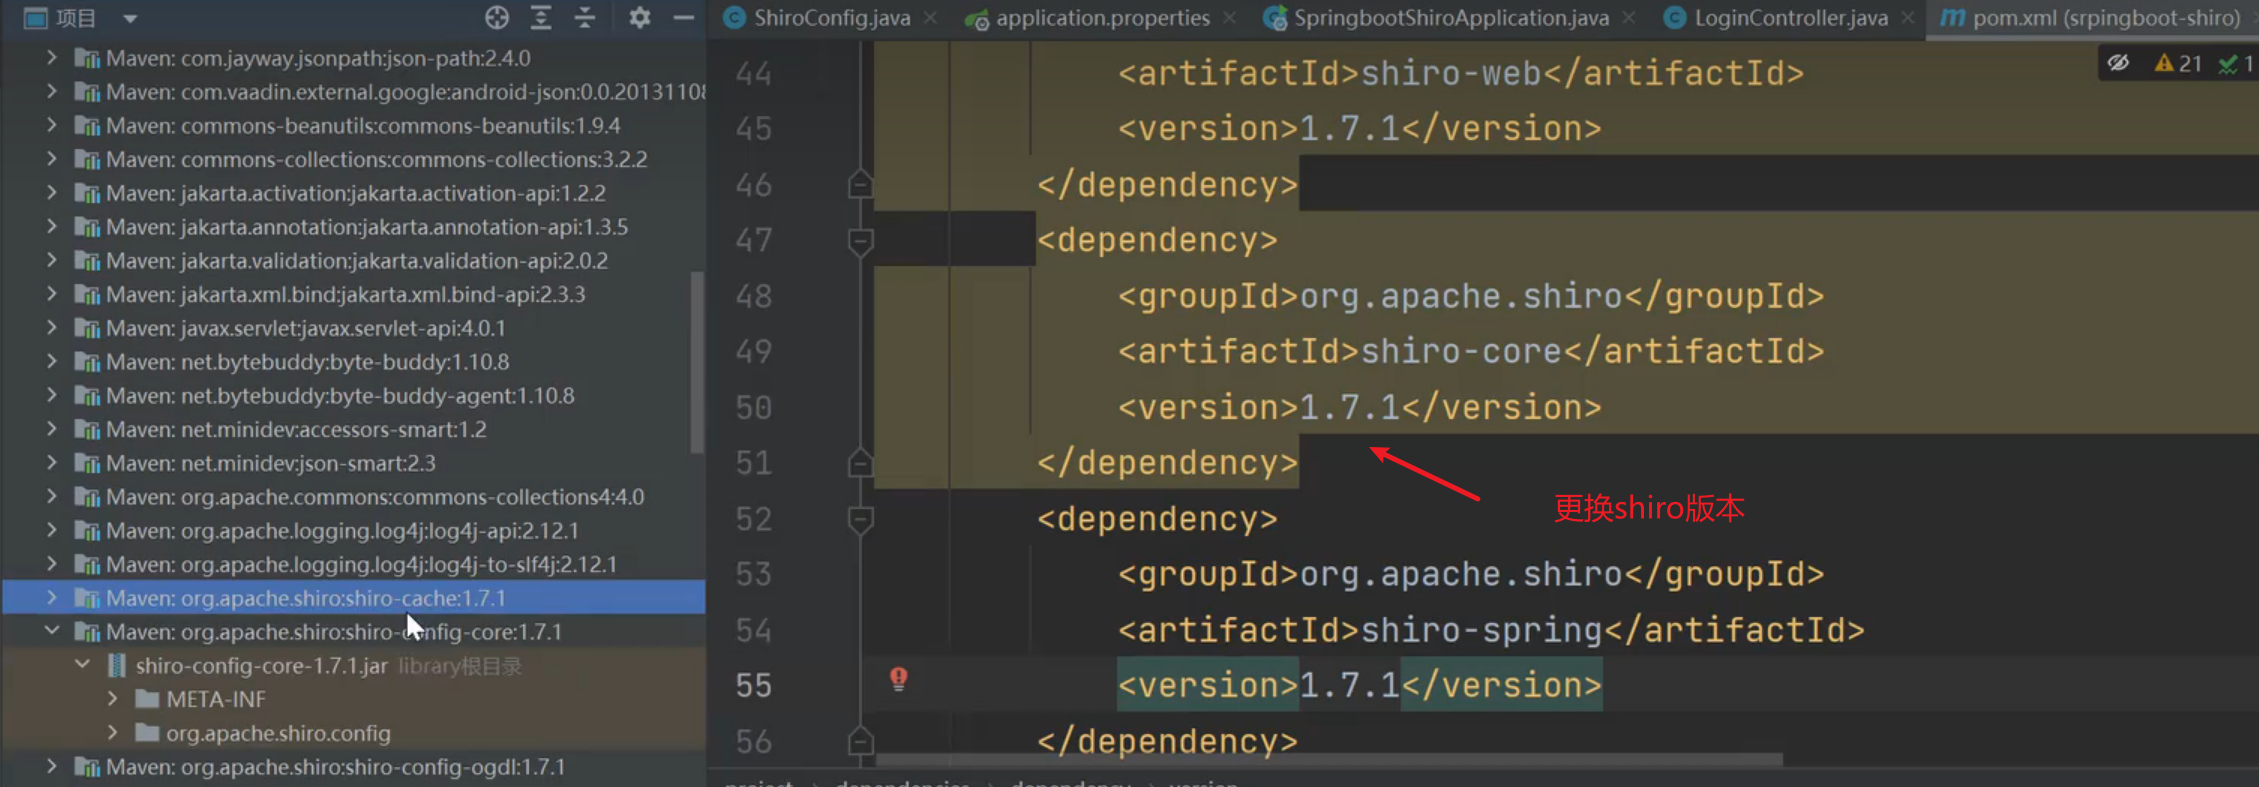Viewport: 2259px width, 787px height.
Task: Click the locate/select opened file target icon
Action: [x=497, y=17]
